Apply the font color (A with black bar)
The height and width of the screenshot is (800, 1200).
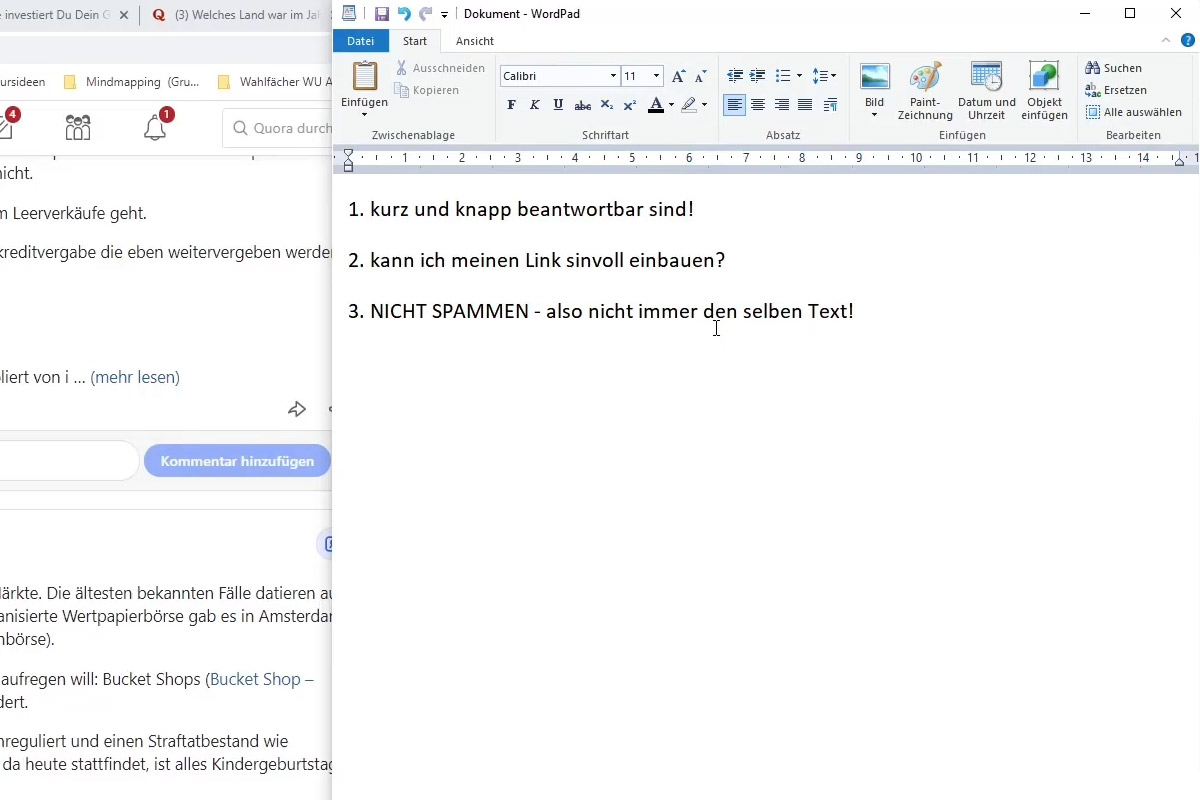(x=655, y=105)
